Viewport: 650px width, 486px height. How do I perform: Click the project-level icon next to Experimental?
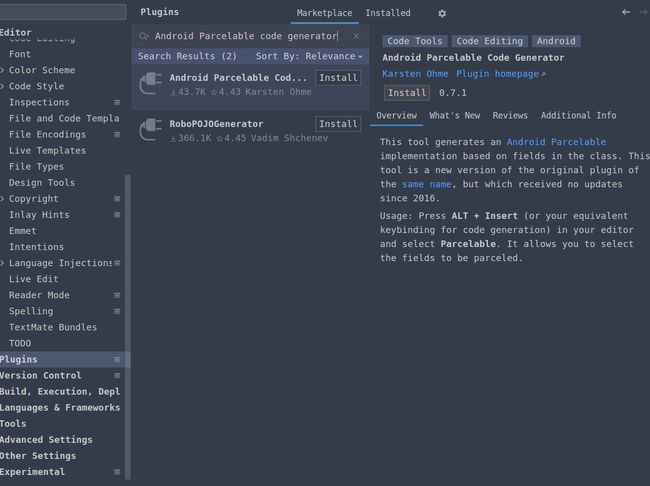117,471
